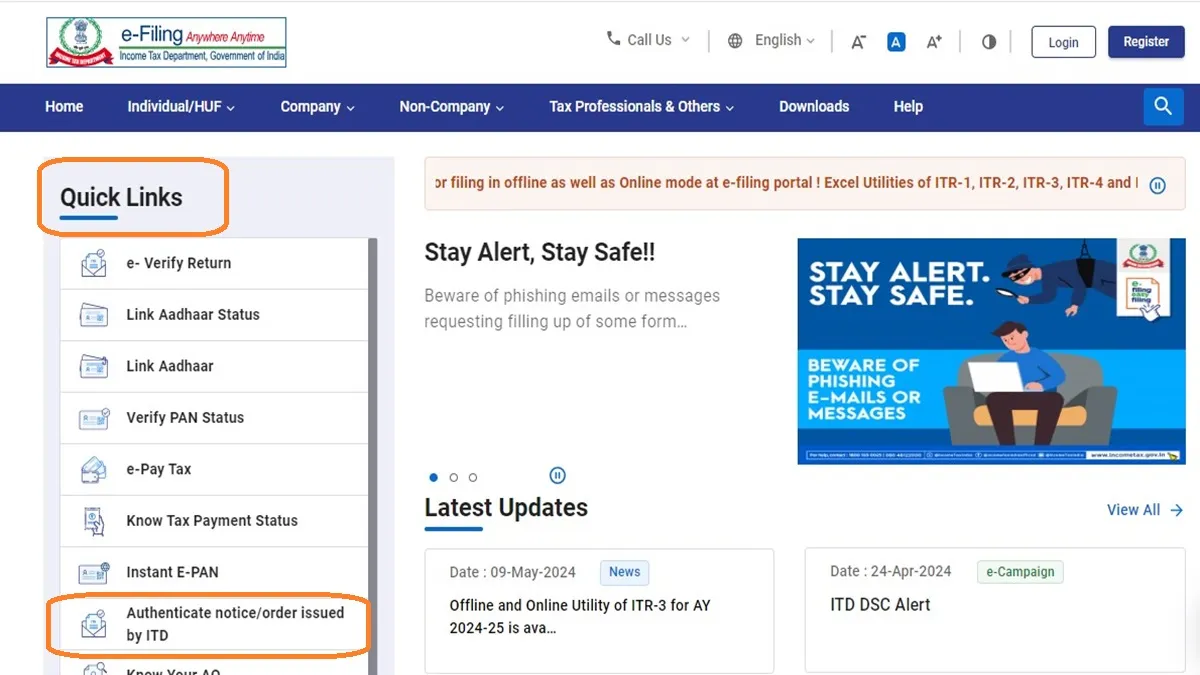Increase the page font size

pos(934,42)
